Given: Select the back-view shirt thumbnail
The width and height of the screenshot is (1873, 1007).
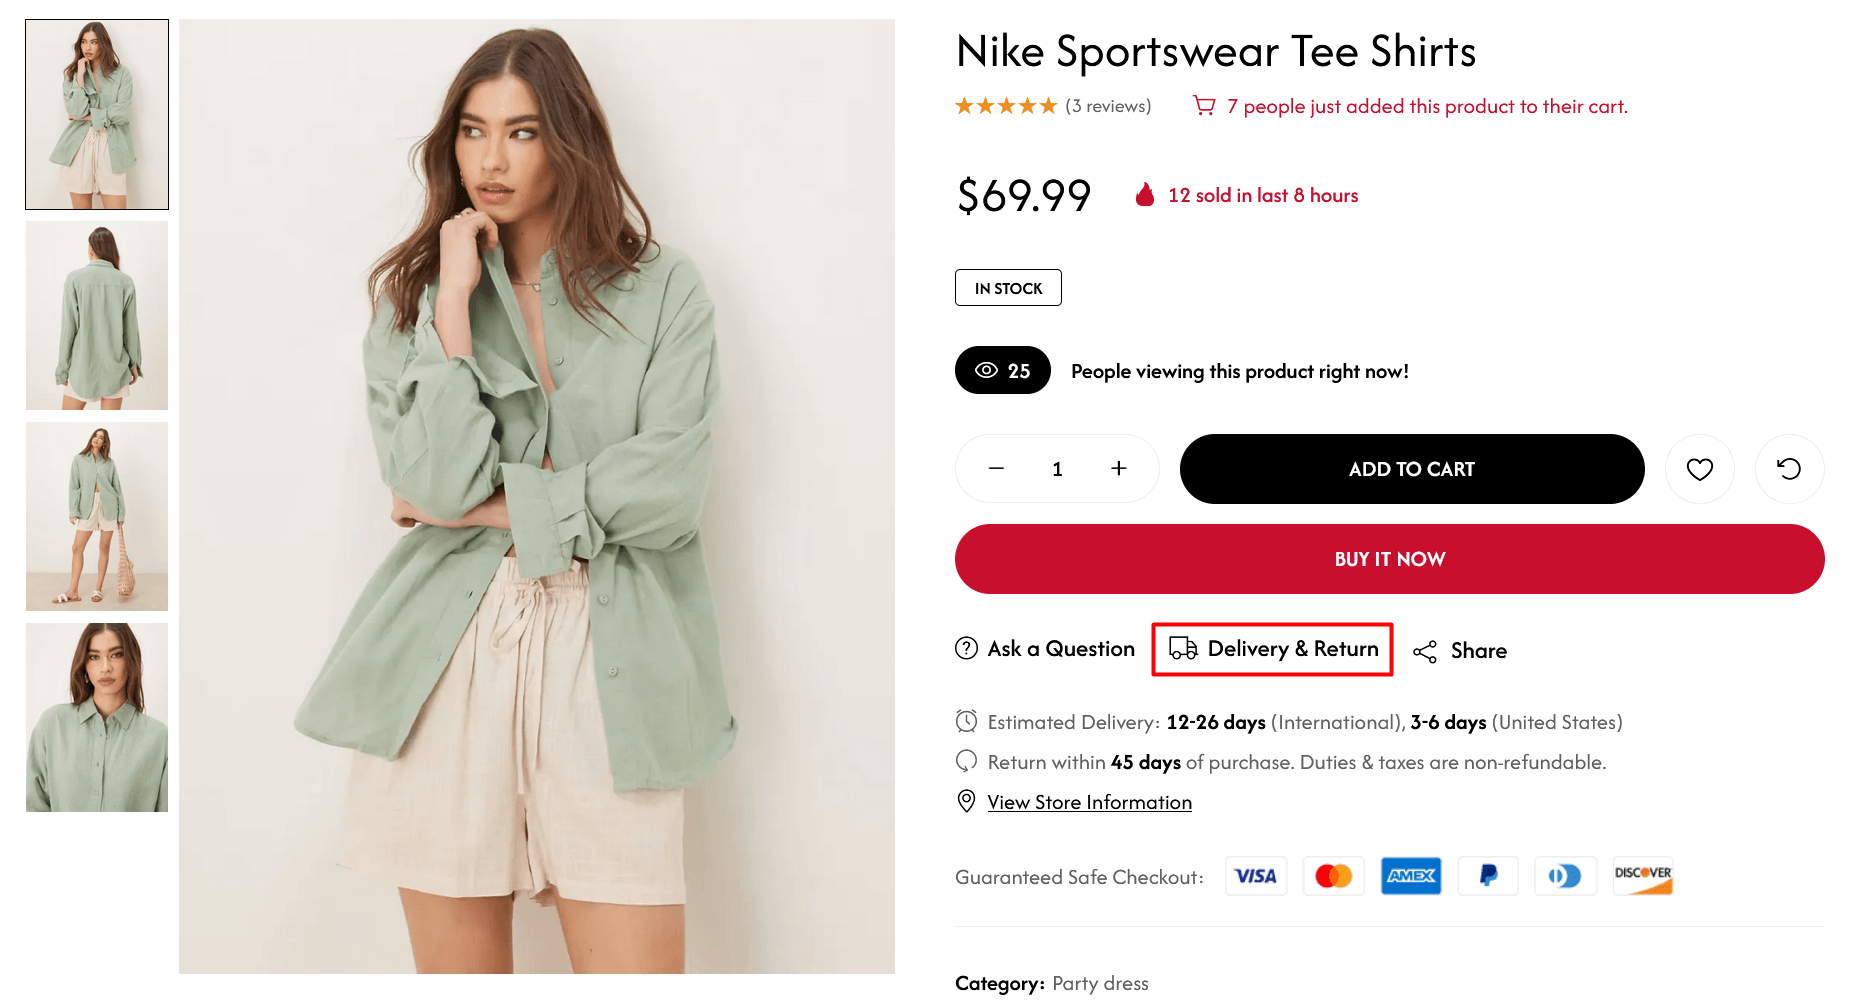Looking at the screenshot, I should tap(97, 316).
